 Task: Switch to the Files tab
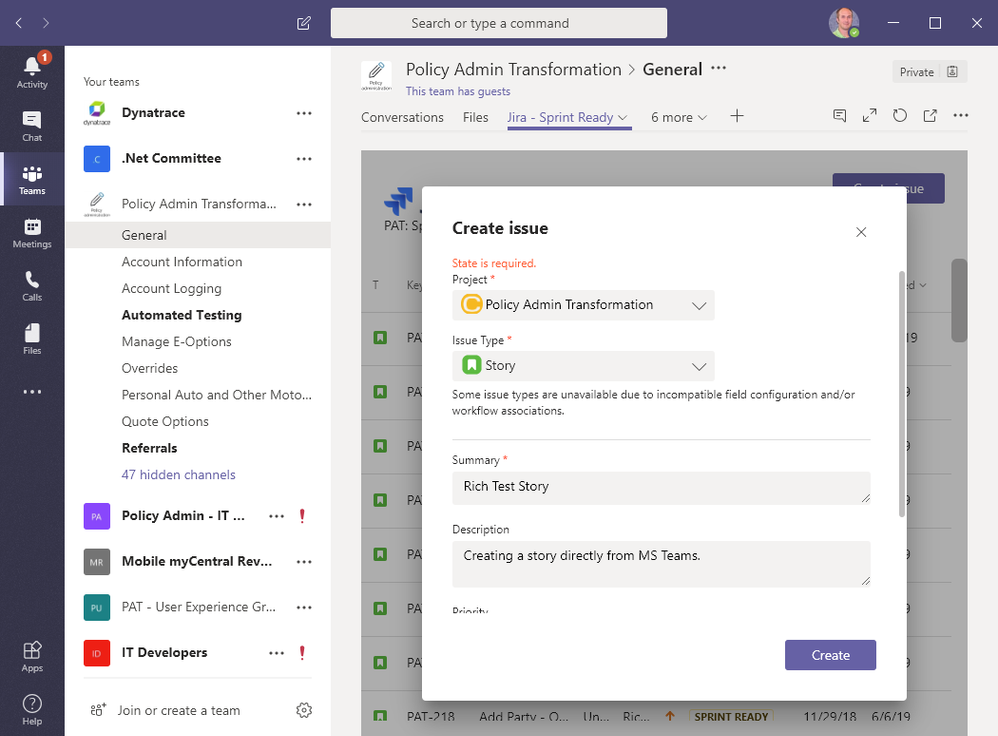pyautogui.click(x=476, y=117)
